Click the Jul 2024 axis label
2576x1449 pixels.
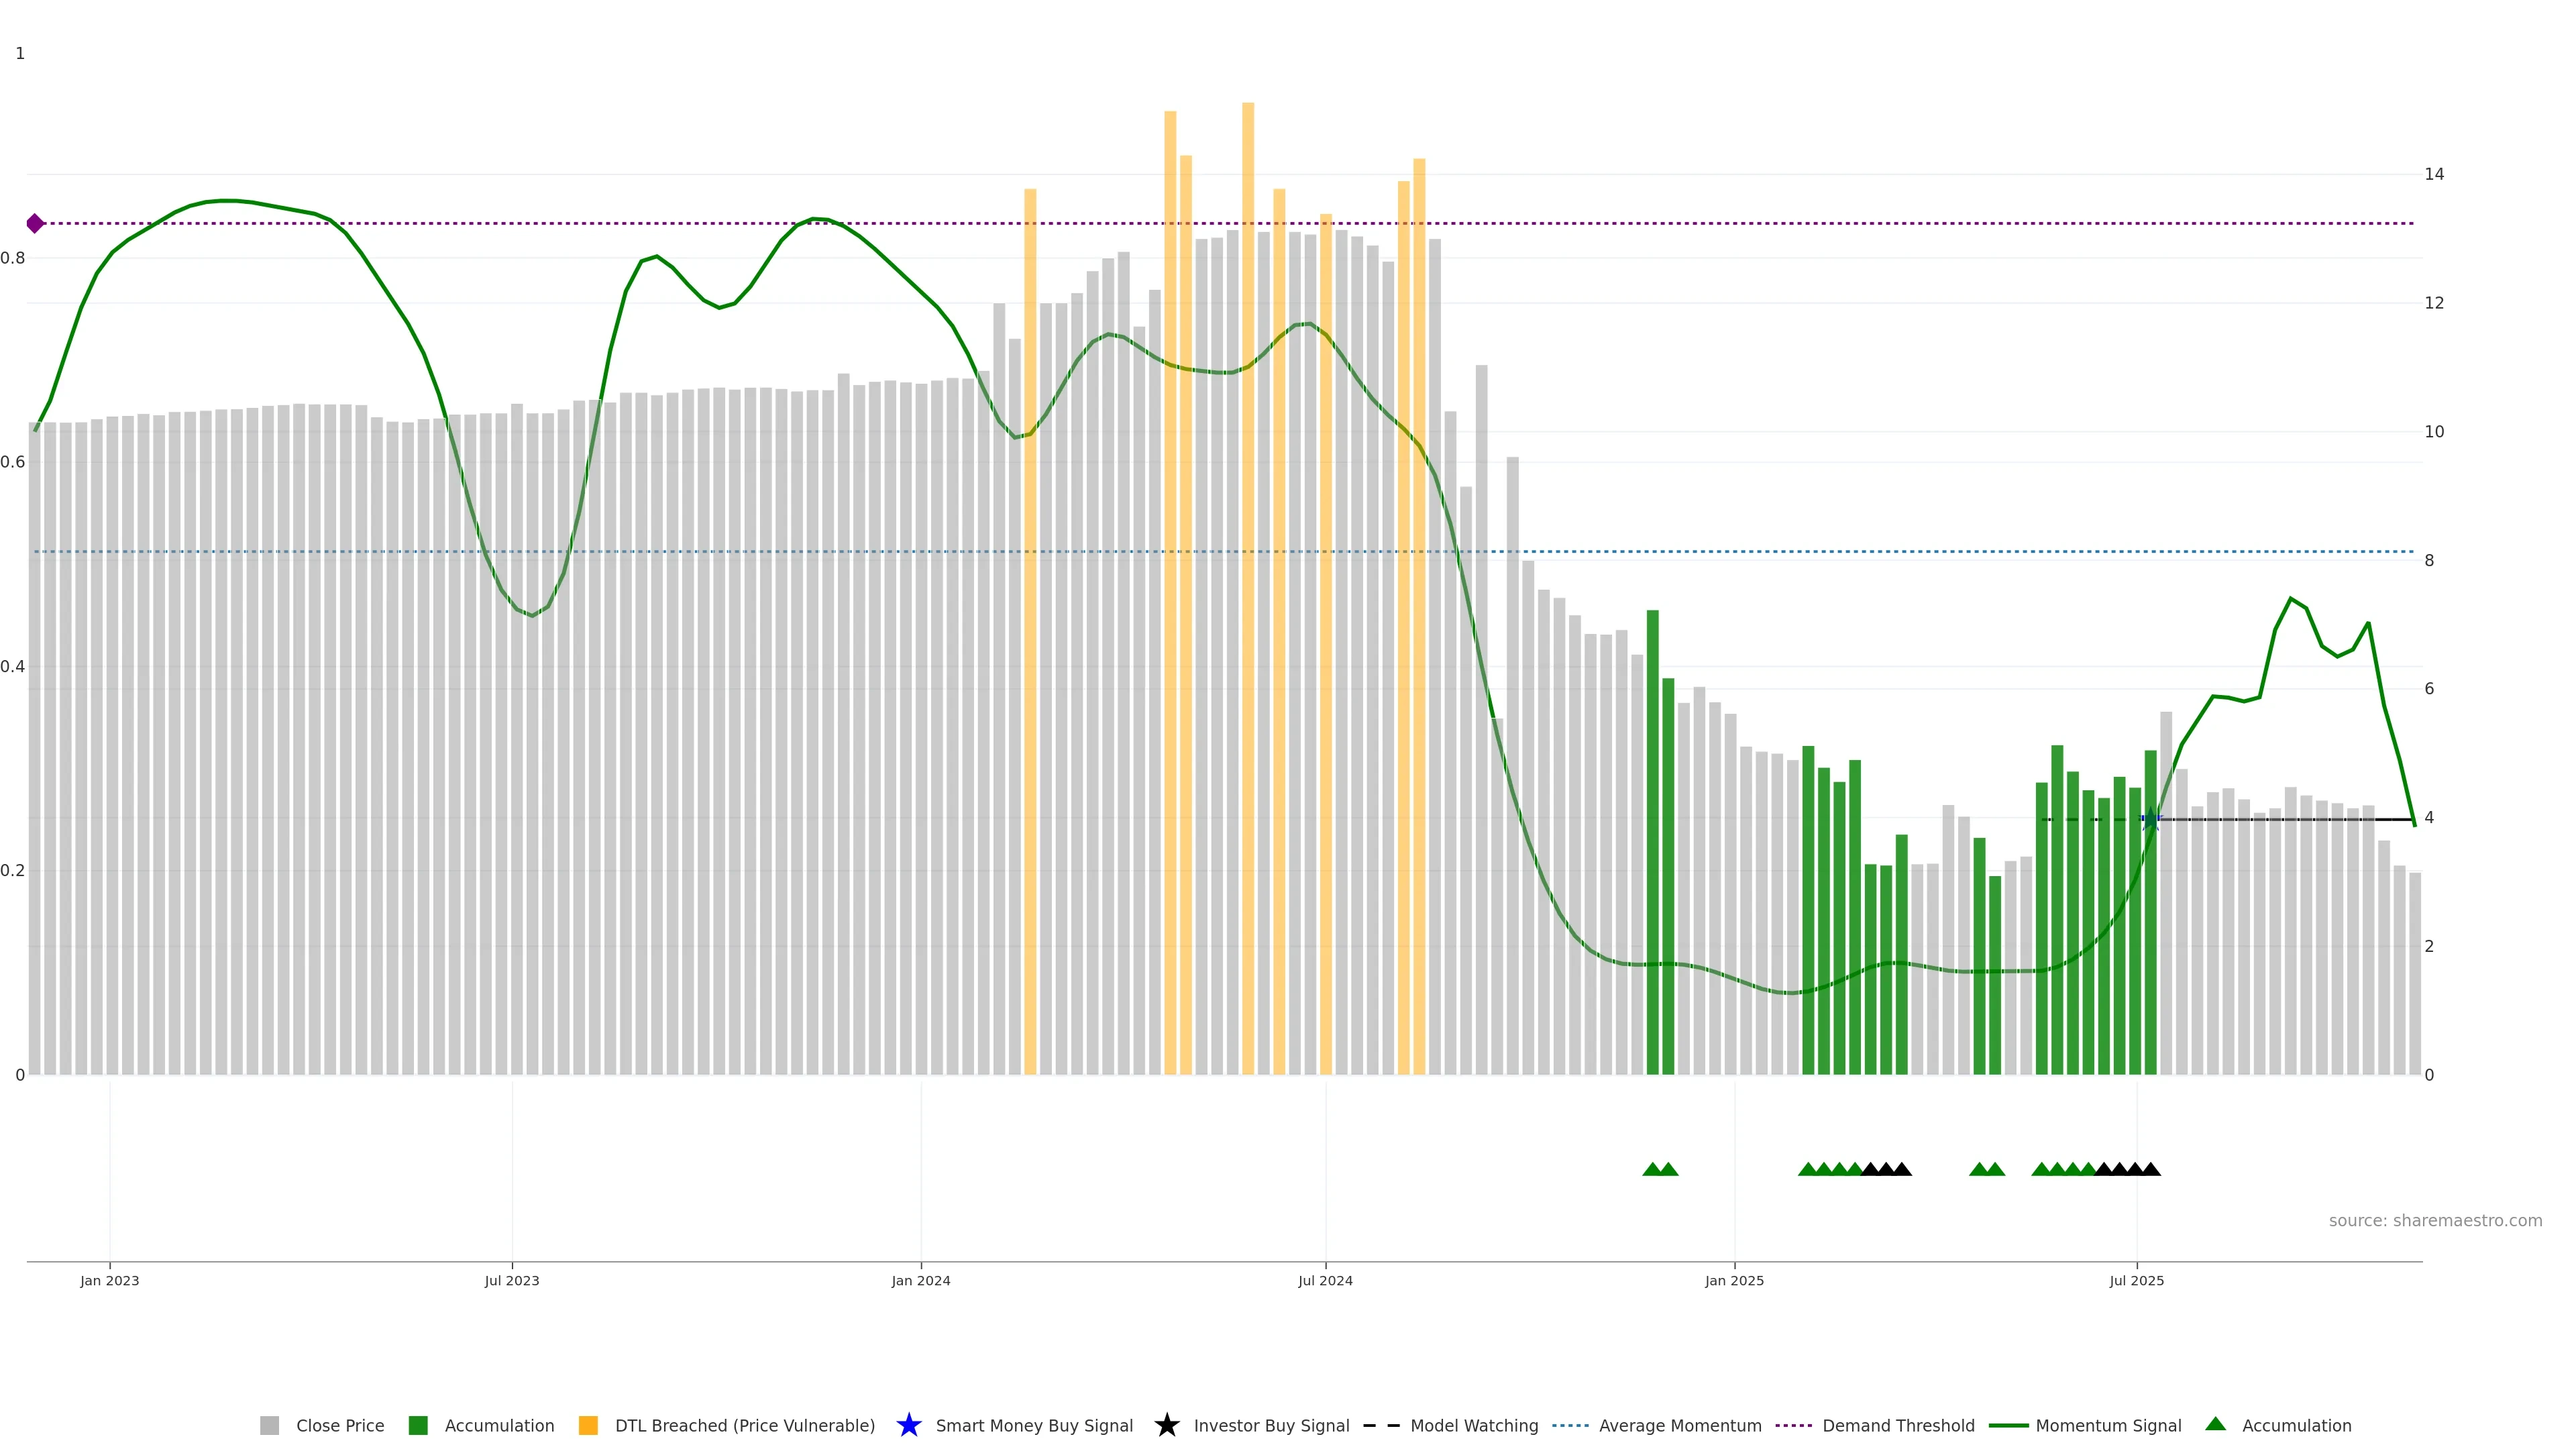(x=1325, y=1280)
